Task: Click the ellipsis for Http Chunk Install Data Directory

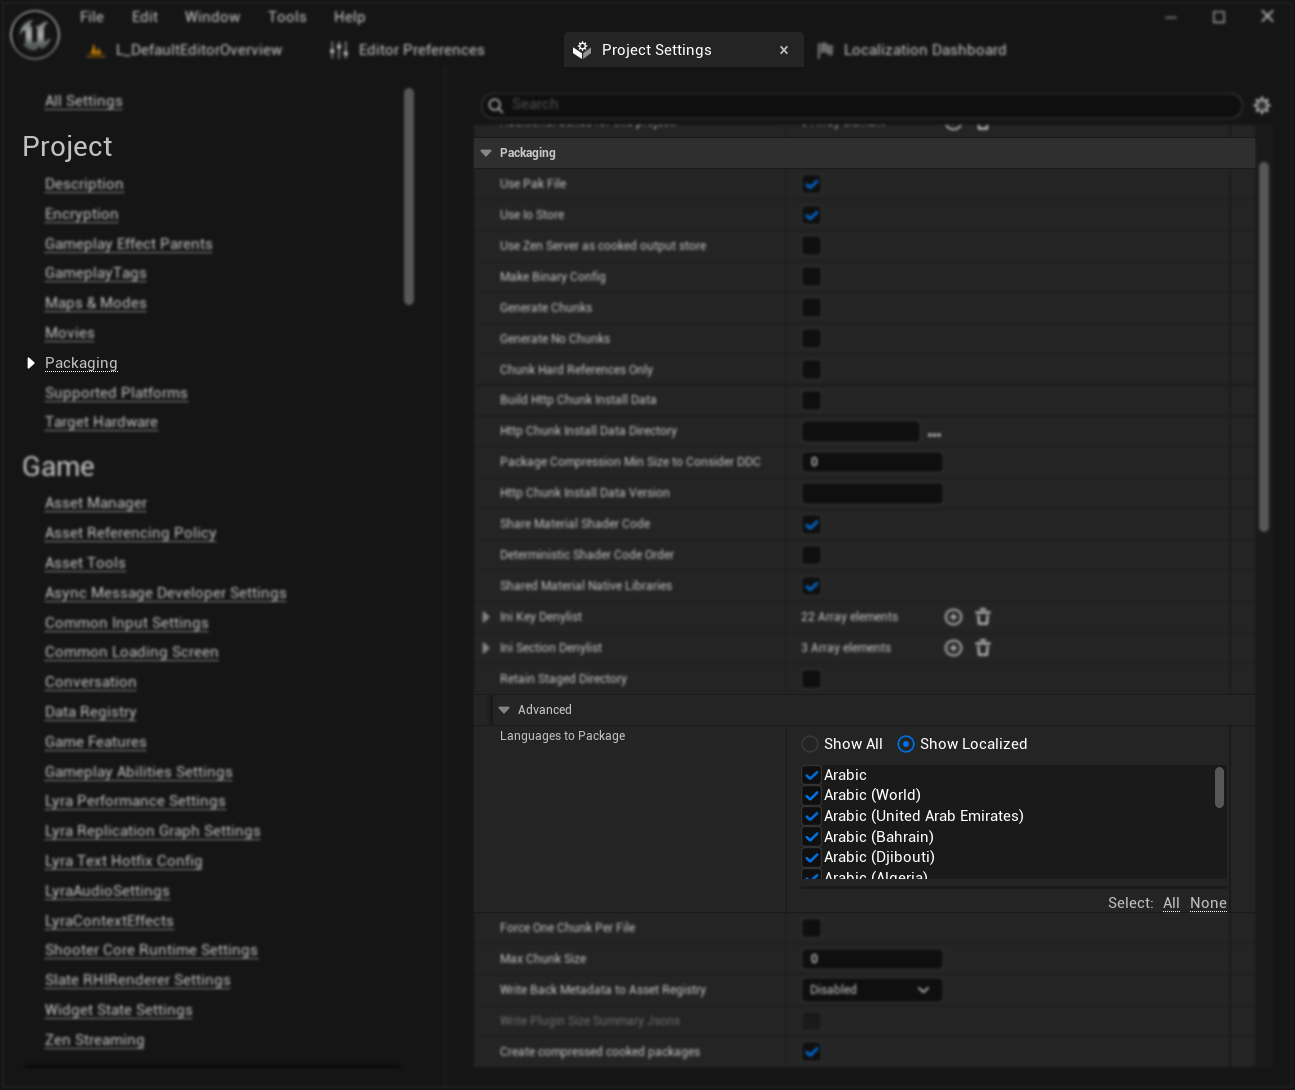Action: click(934, 431)
